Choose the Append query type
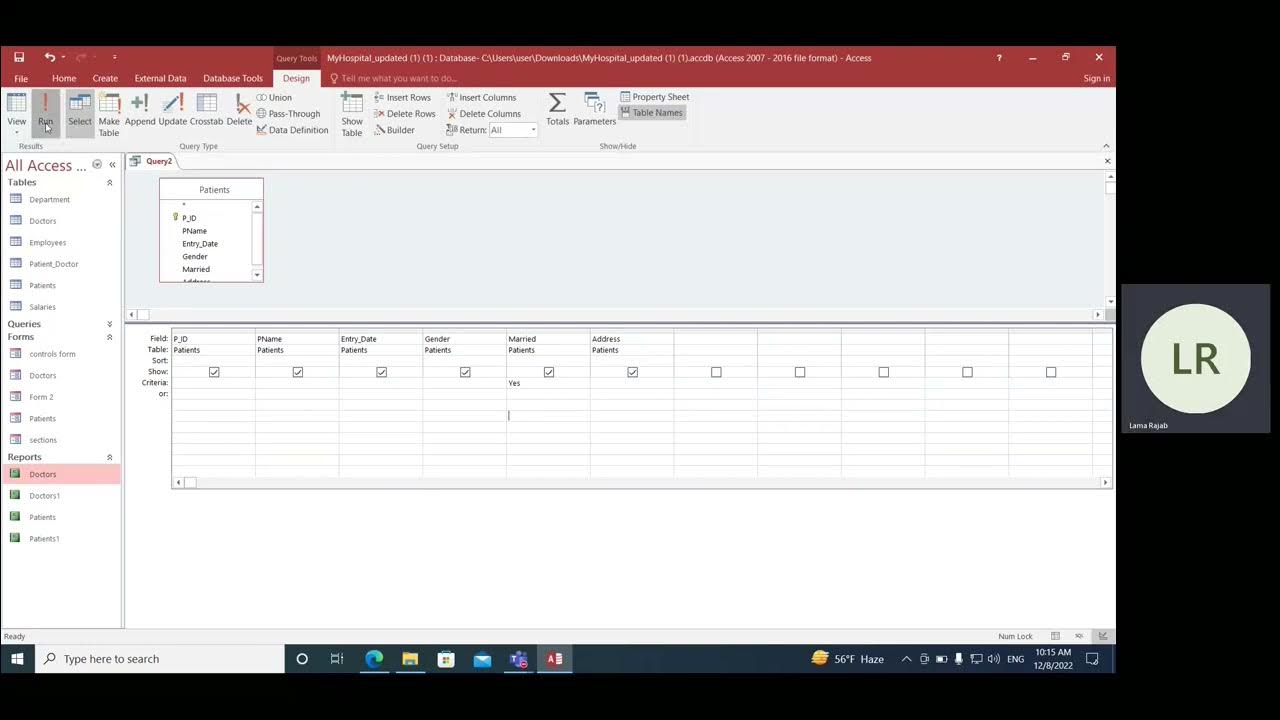The height and width of the screenshot is (720, 1280). (140, 110)
